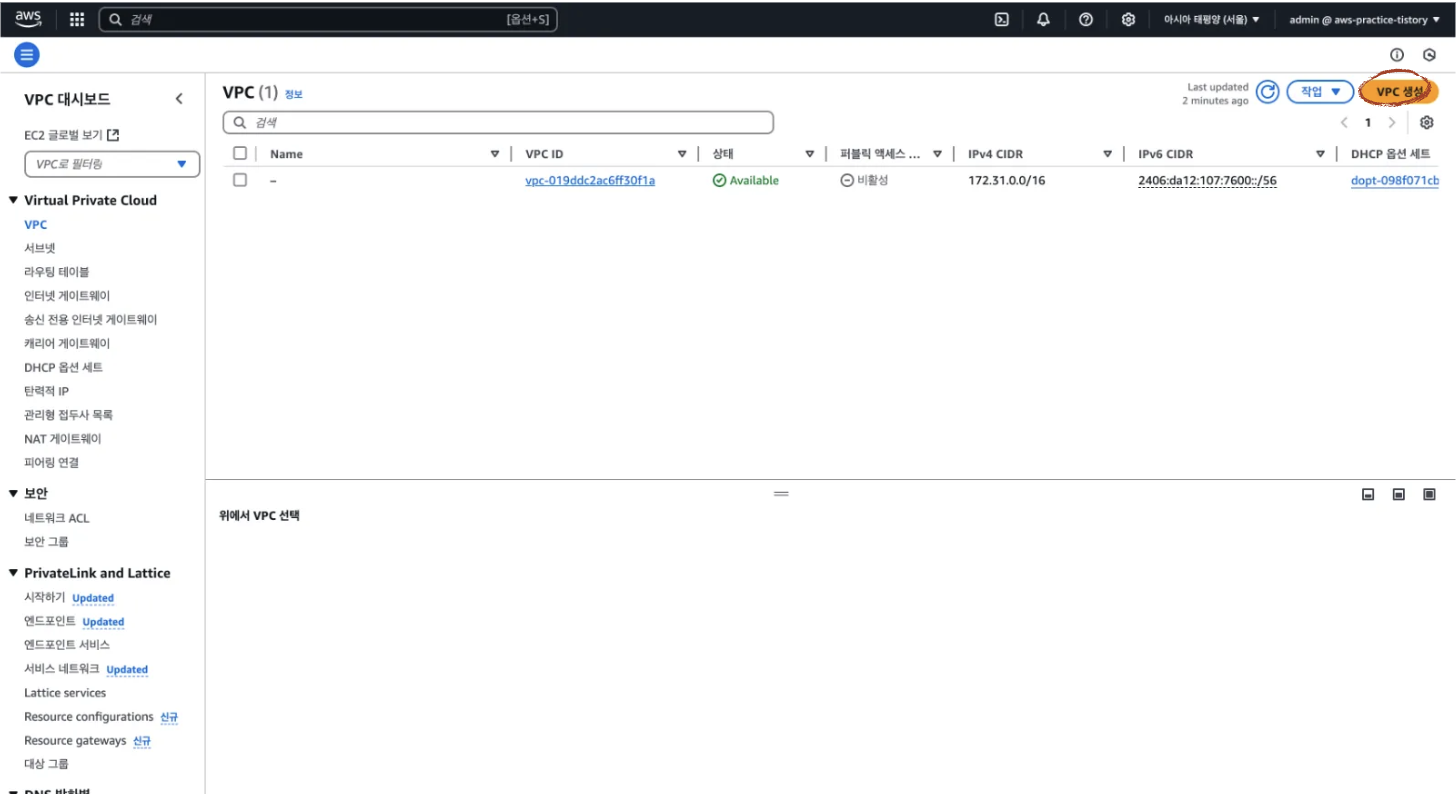Click the 정보 link next to VPC (1)
The image size is (1456, 794).
pos(293,94)
